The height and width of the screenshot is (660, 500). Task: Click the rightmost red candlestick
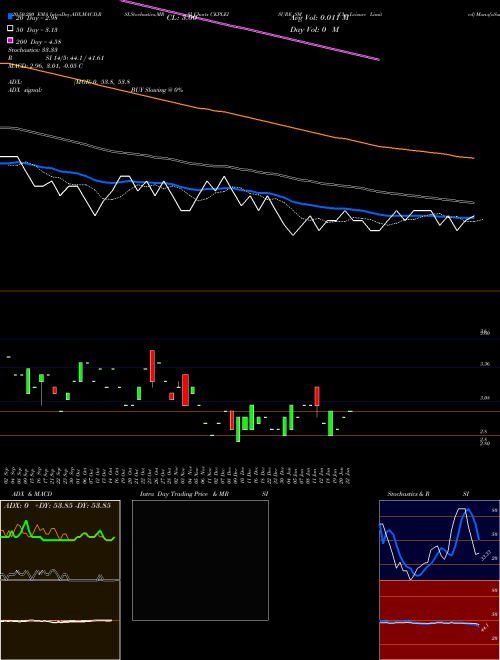coord(317,397)
